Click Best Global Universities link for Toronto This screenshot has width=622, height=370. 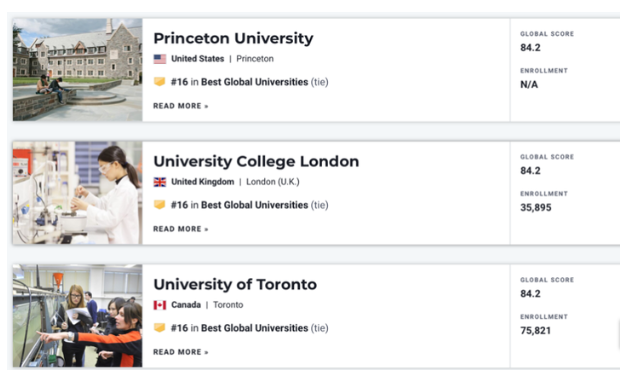coord(254,328)
